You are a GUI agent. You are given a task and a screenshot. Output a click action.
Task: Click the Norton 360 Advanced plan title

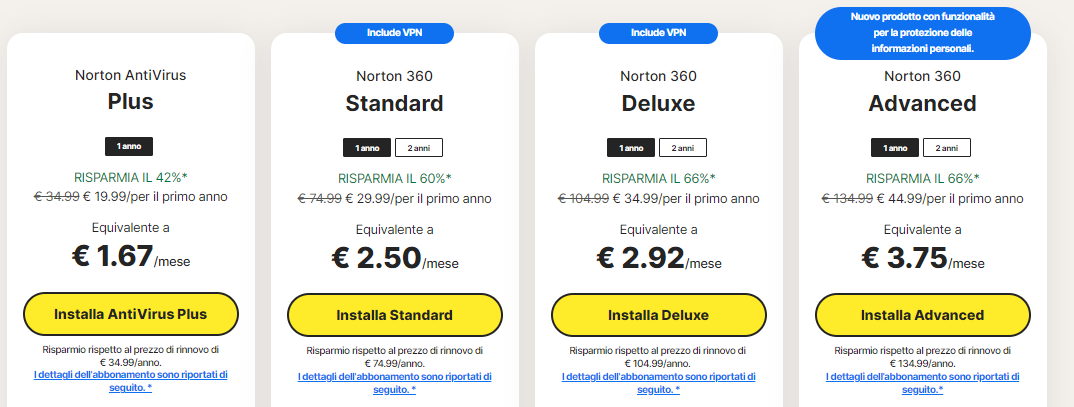922,103
